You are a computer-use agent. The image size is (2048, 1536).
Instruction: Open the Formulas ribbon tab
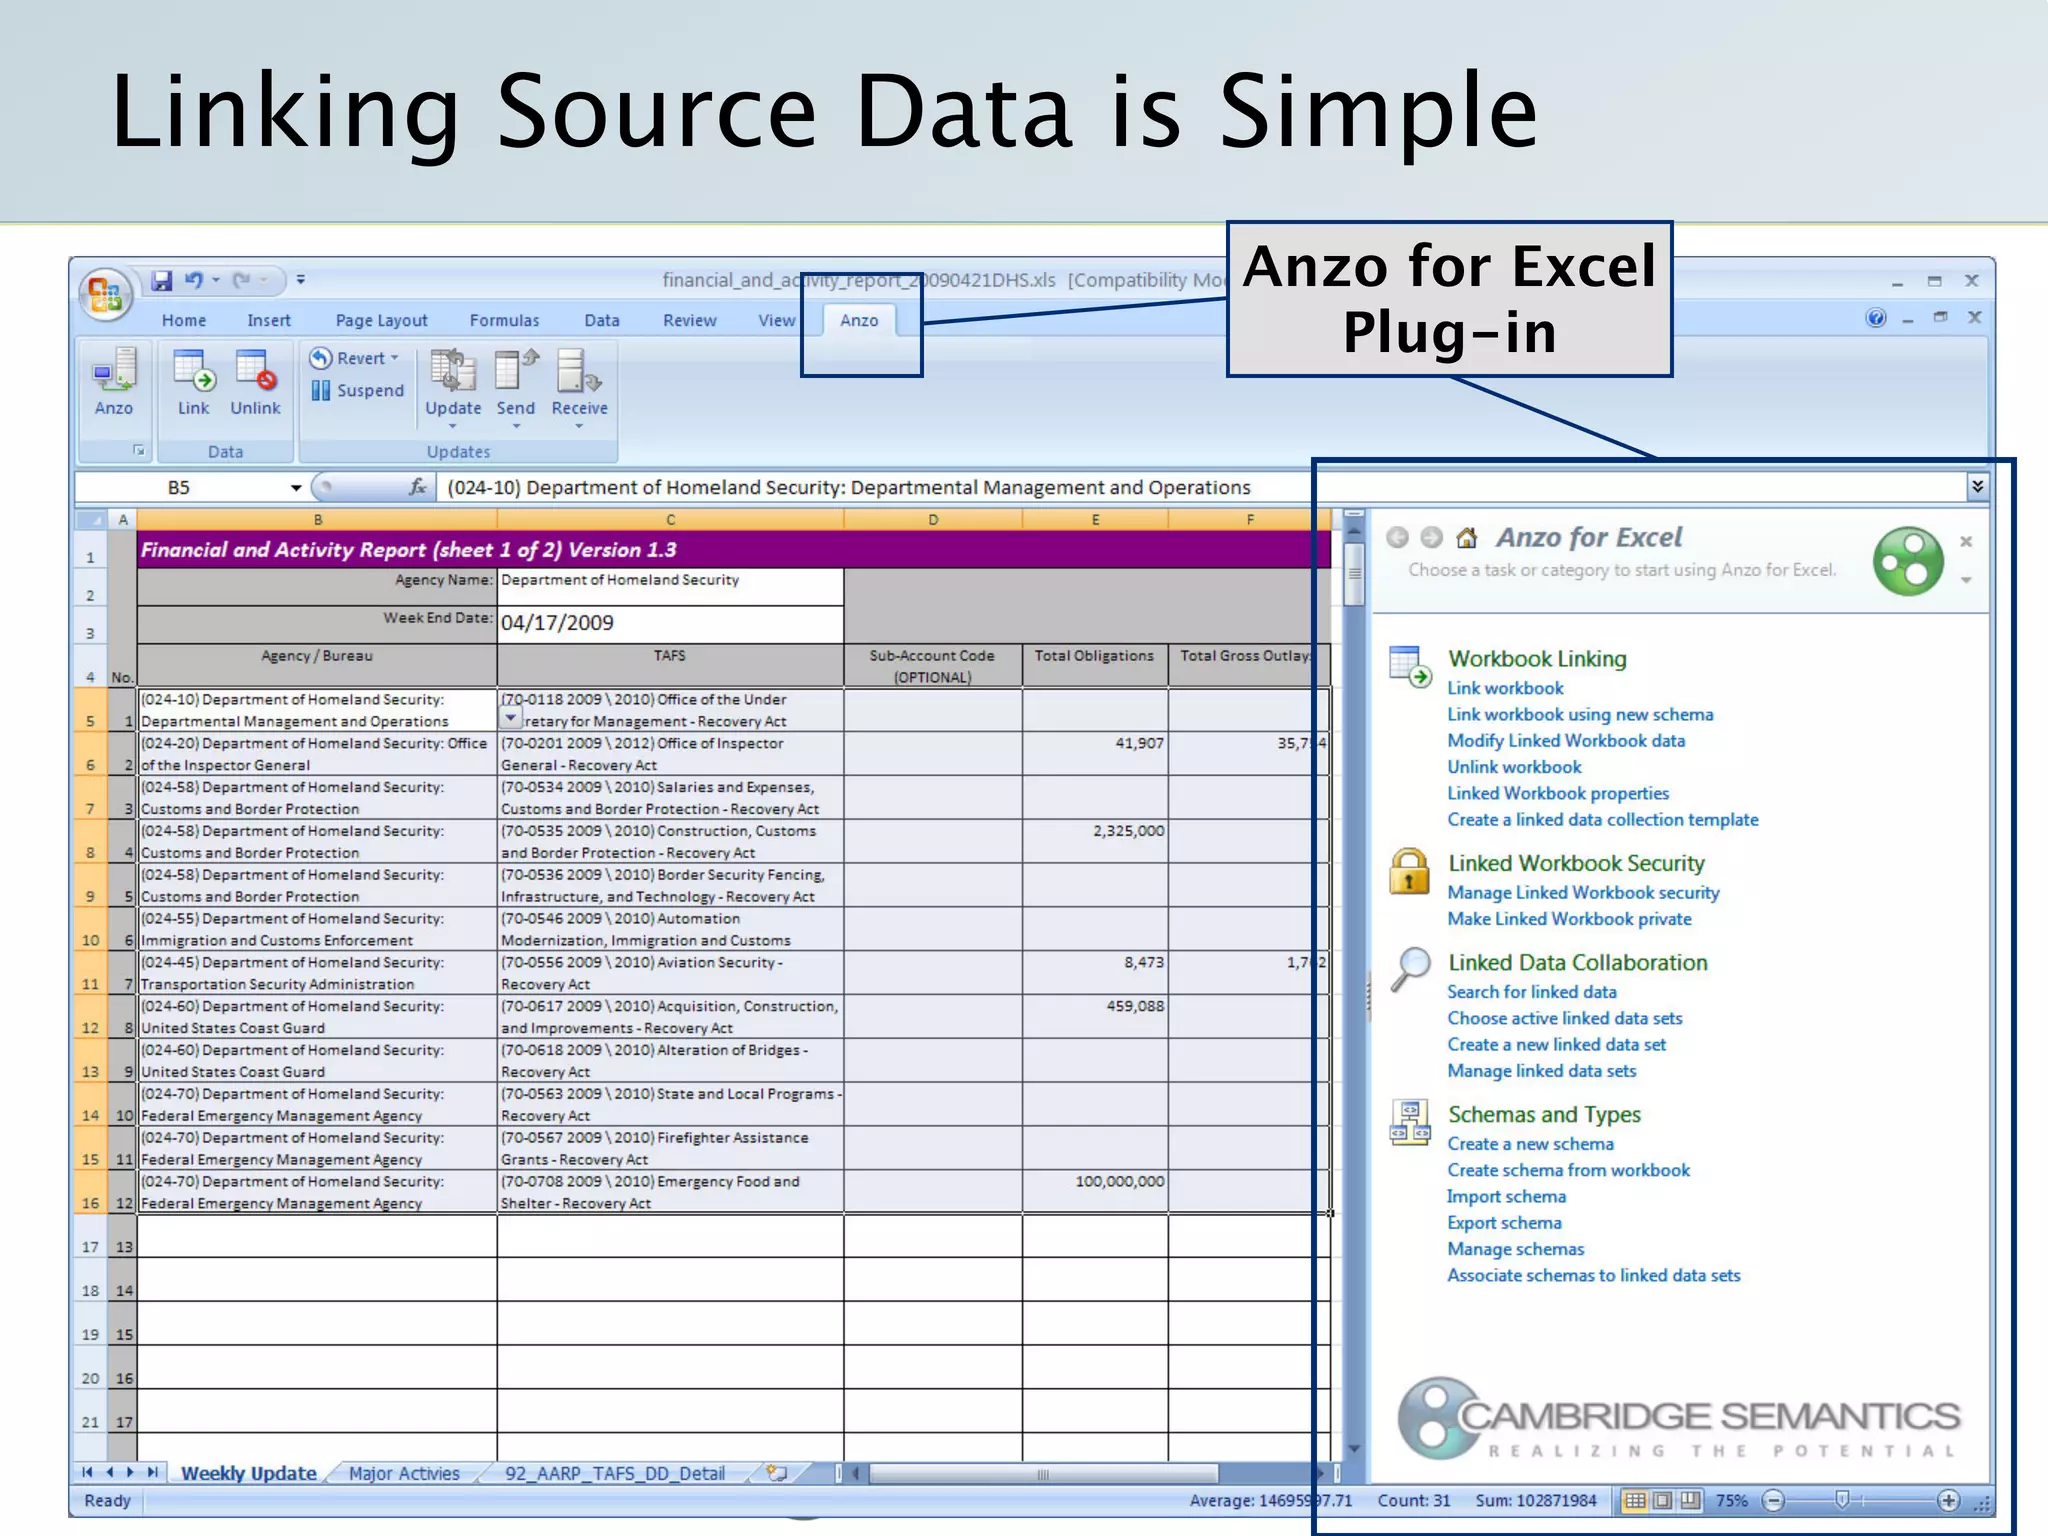504,321
